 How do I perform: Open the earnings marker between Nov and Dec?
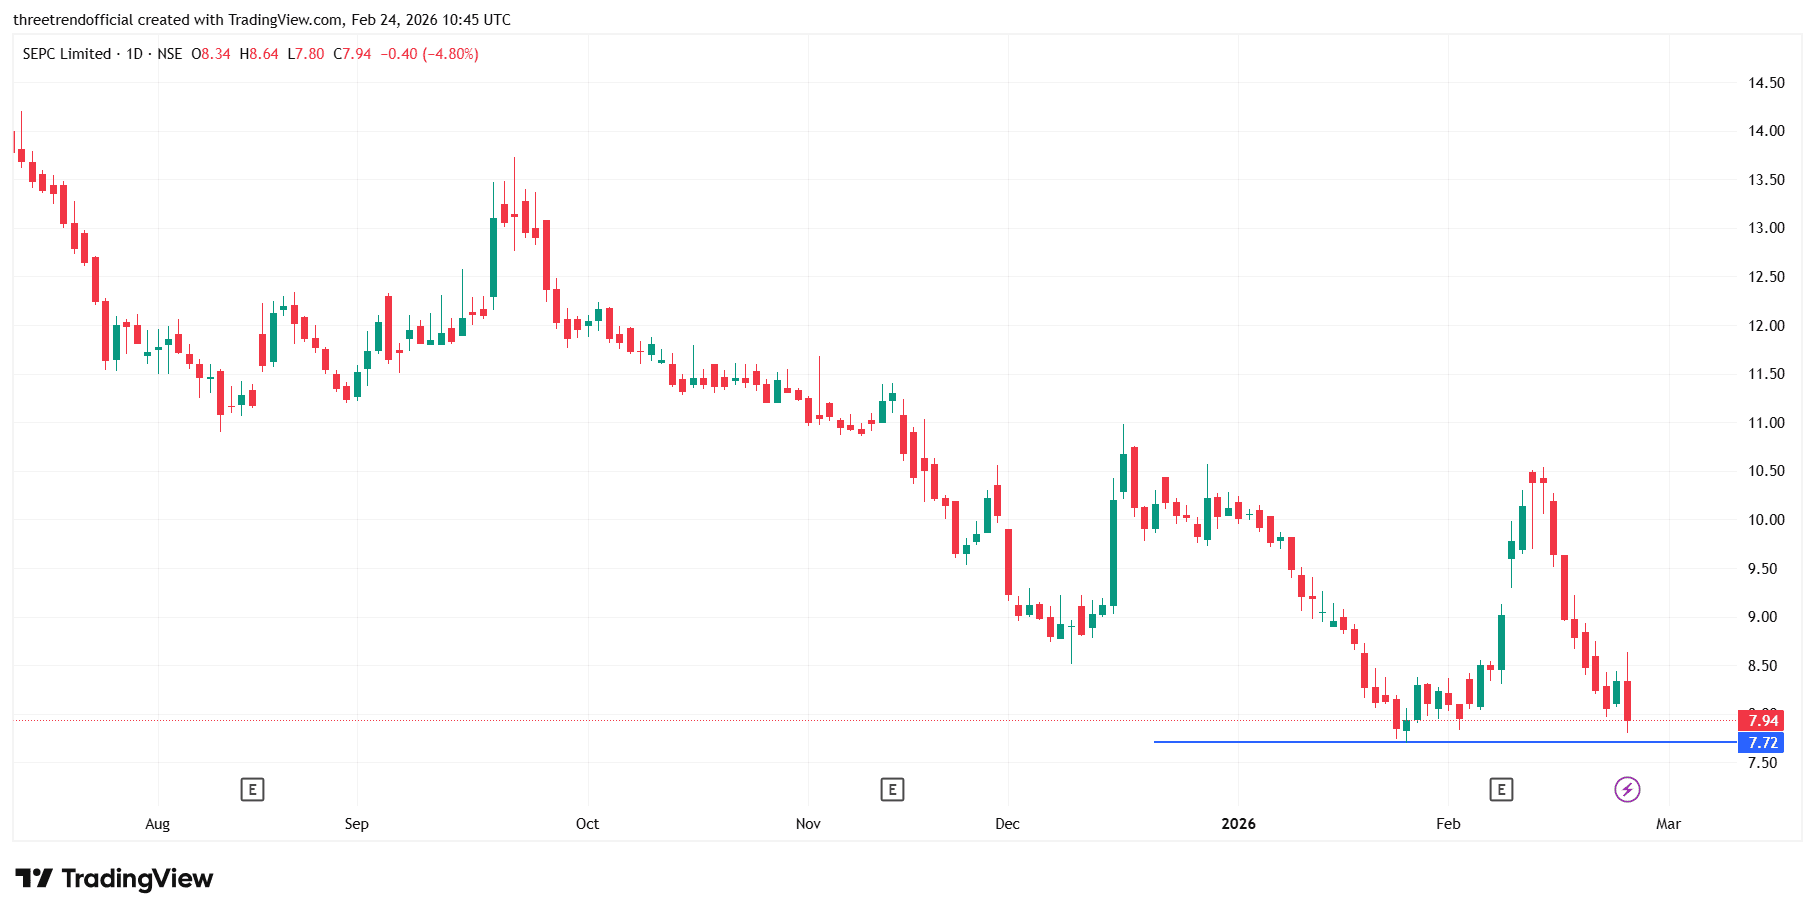(x=892, y=790)
